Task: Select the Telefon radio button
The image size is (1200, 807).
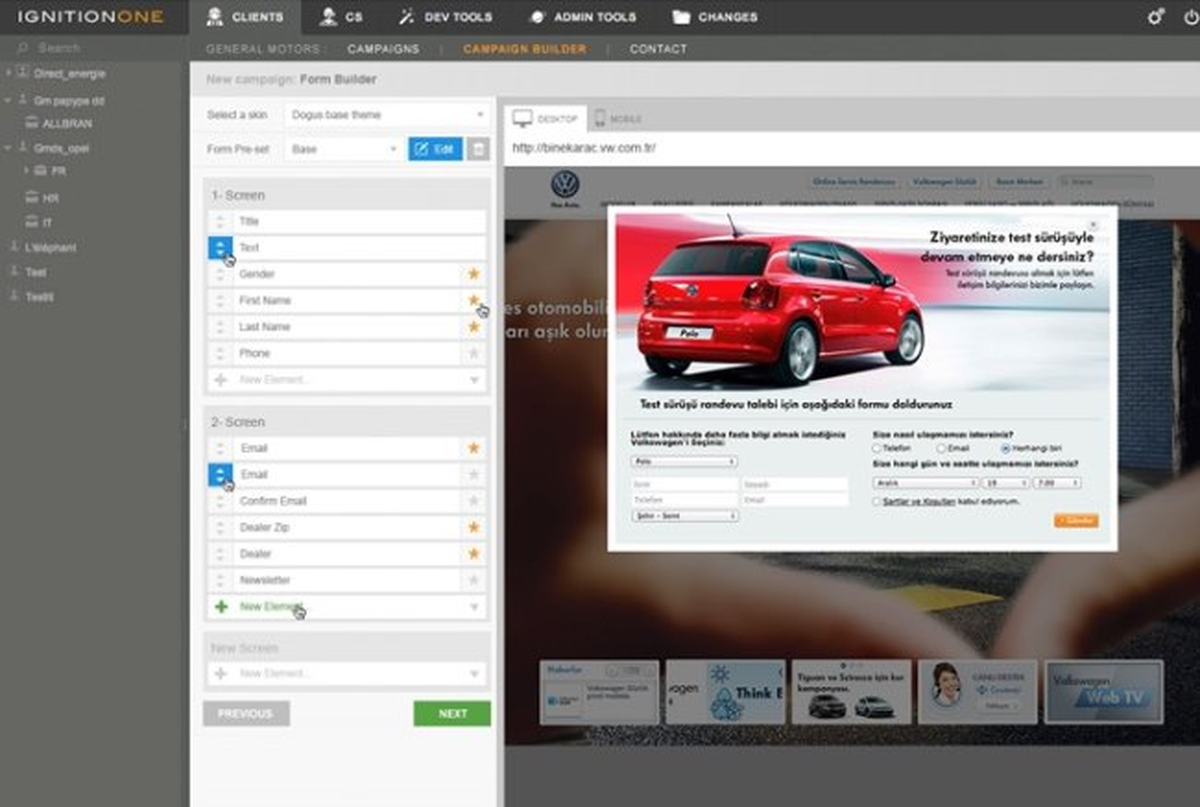Action: 877,449
